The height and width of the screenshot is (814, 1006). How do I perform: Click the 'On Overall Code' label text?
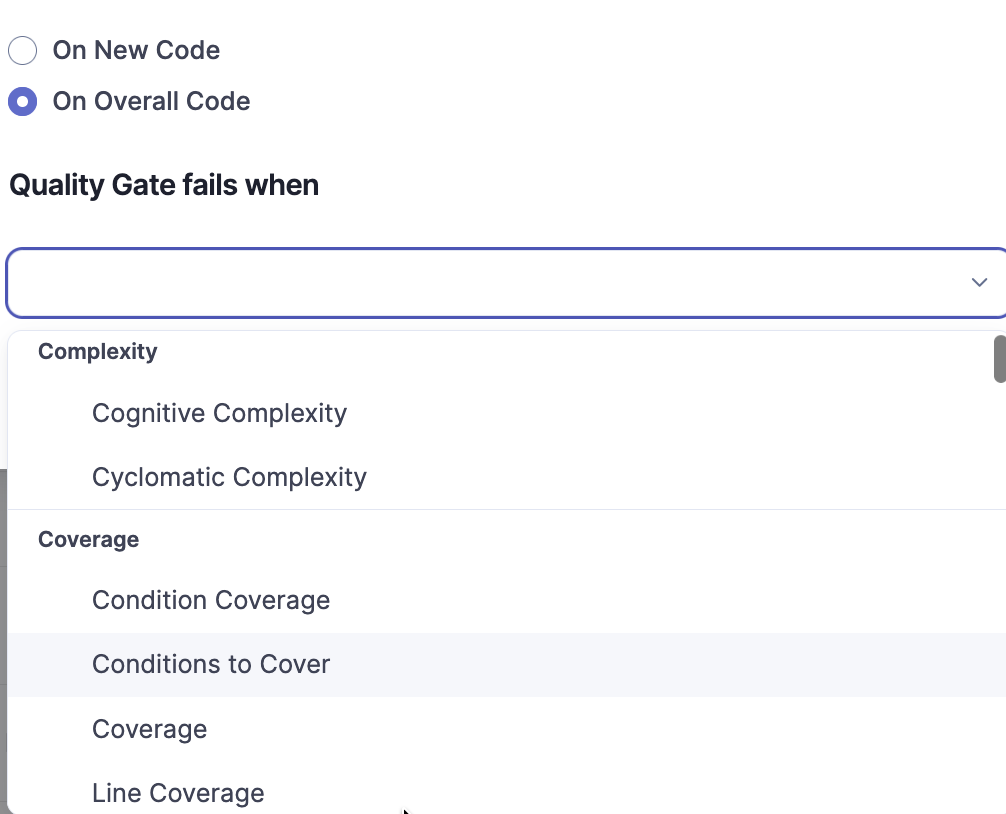pyautogui.click(x=151, y=101)
